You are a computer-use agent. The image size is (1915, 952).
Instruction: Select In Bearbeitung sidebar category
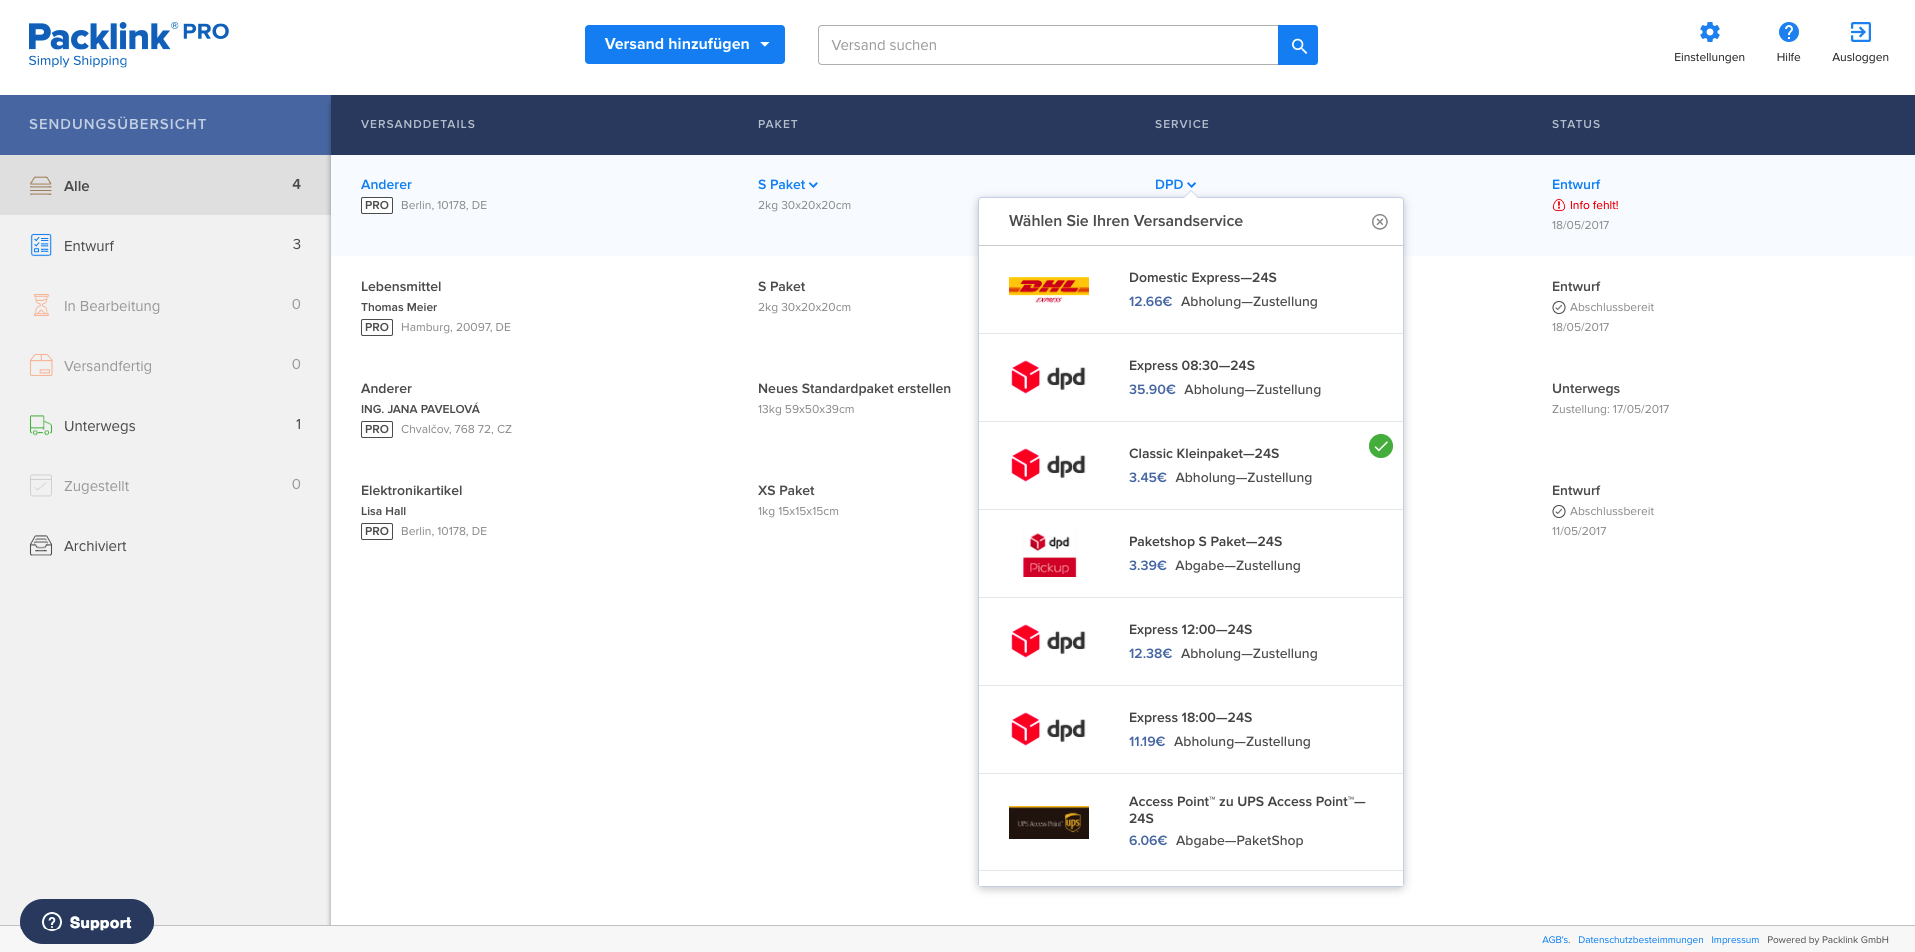point(165,305)
